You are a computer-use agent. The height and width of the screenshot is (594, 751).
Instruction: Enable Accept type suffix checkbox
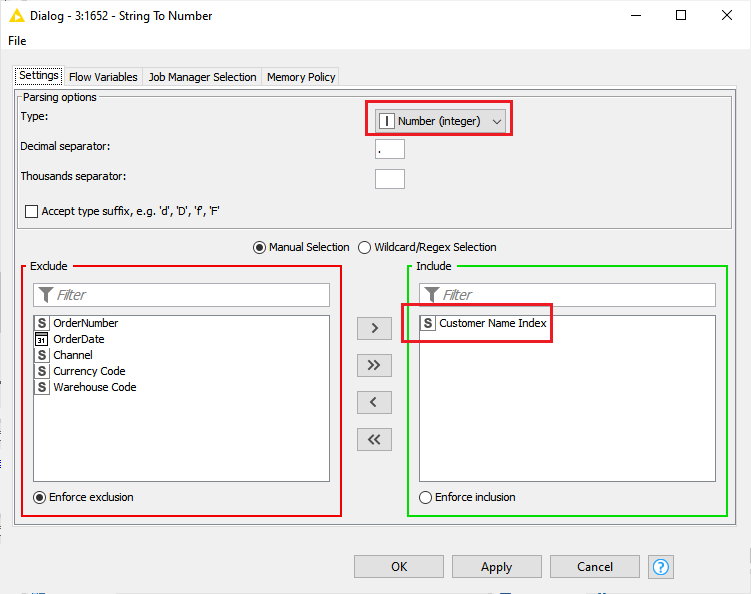click(32, 212)
